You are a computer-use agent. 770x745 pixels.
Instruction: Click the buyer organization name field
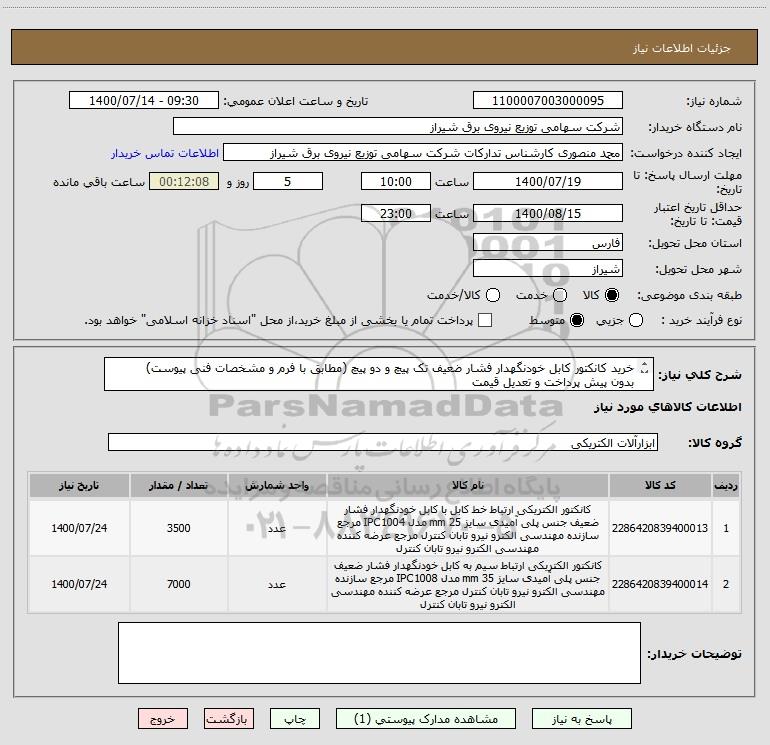pos(398,127)
